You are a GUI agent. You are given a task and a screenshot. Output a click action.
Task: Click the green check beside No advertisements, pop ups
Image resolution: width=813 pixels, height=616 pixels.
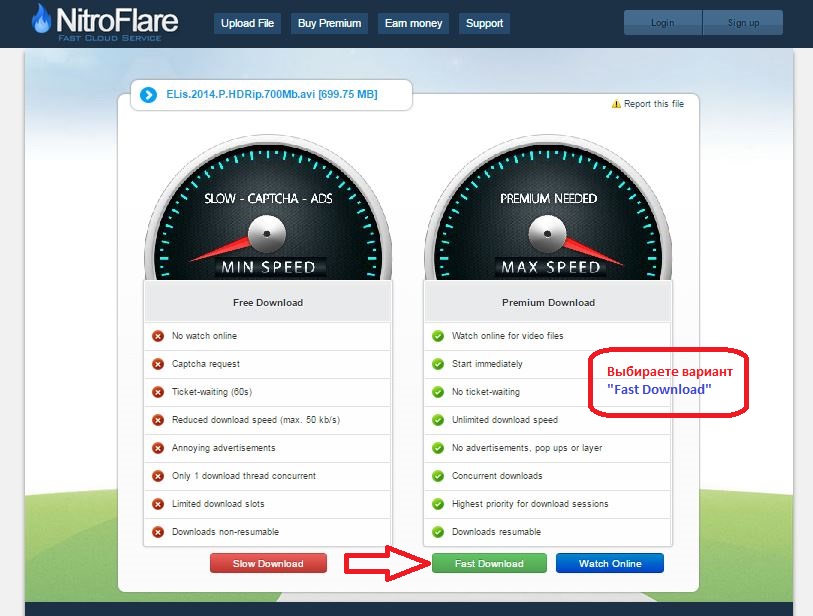[438, 448]
